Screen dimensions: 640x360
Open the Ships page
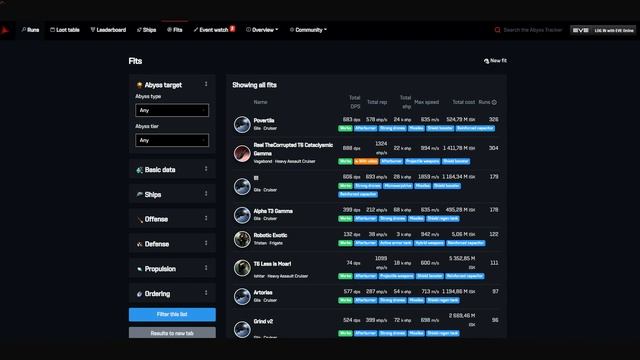click(147, 30)
